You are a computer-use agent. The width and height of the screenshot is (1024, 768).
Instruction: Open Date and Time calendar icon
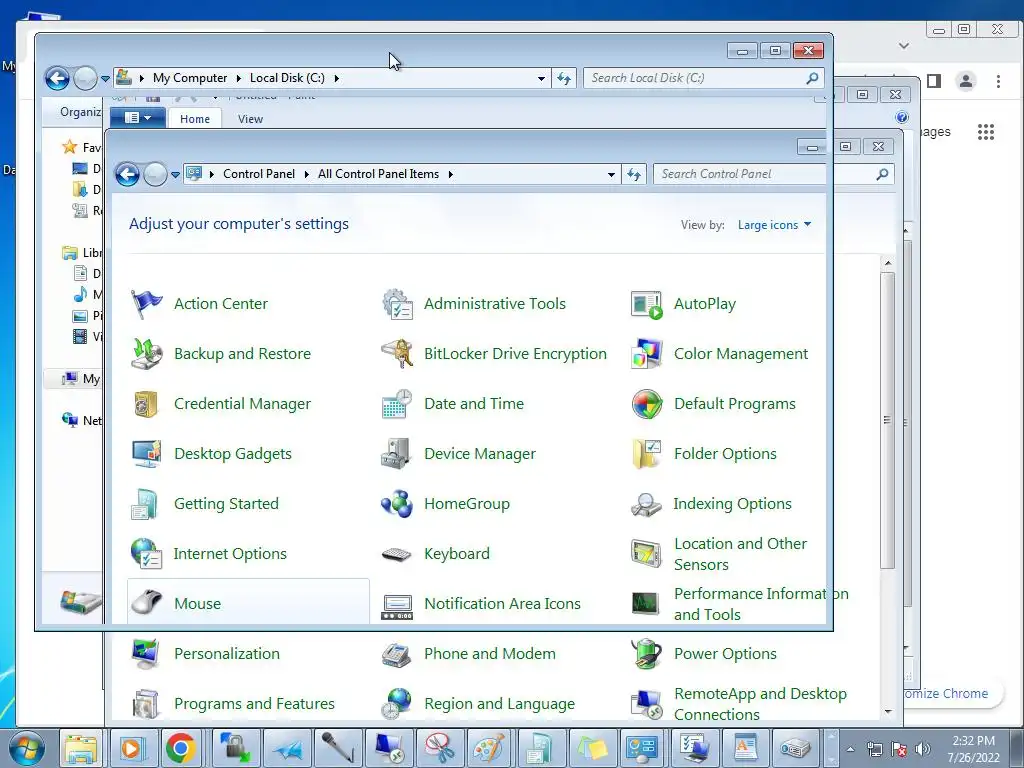click(x=397, y=404)
